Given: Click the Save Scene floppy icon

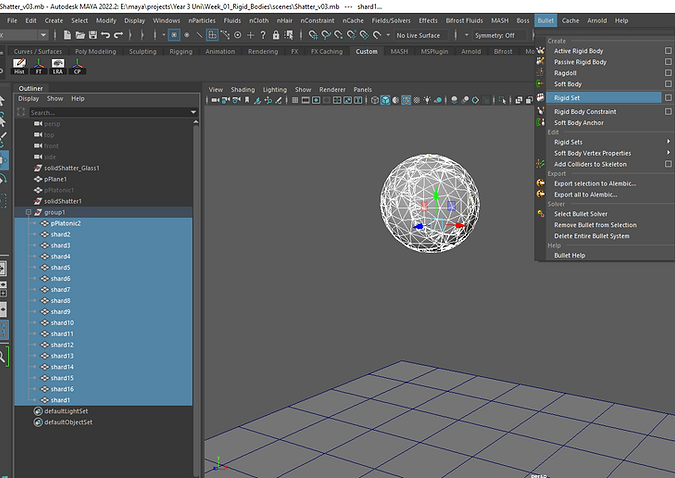Looking at the screenshot, I should pos(93,35).
